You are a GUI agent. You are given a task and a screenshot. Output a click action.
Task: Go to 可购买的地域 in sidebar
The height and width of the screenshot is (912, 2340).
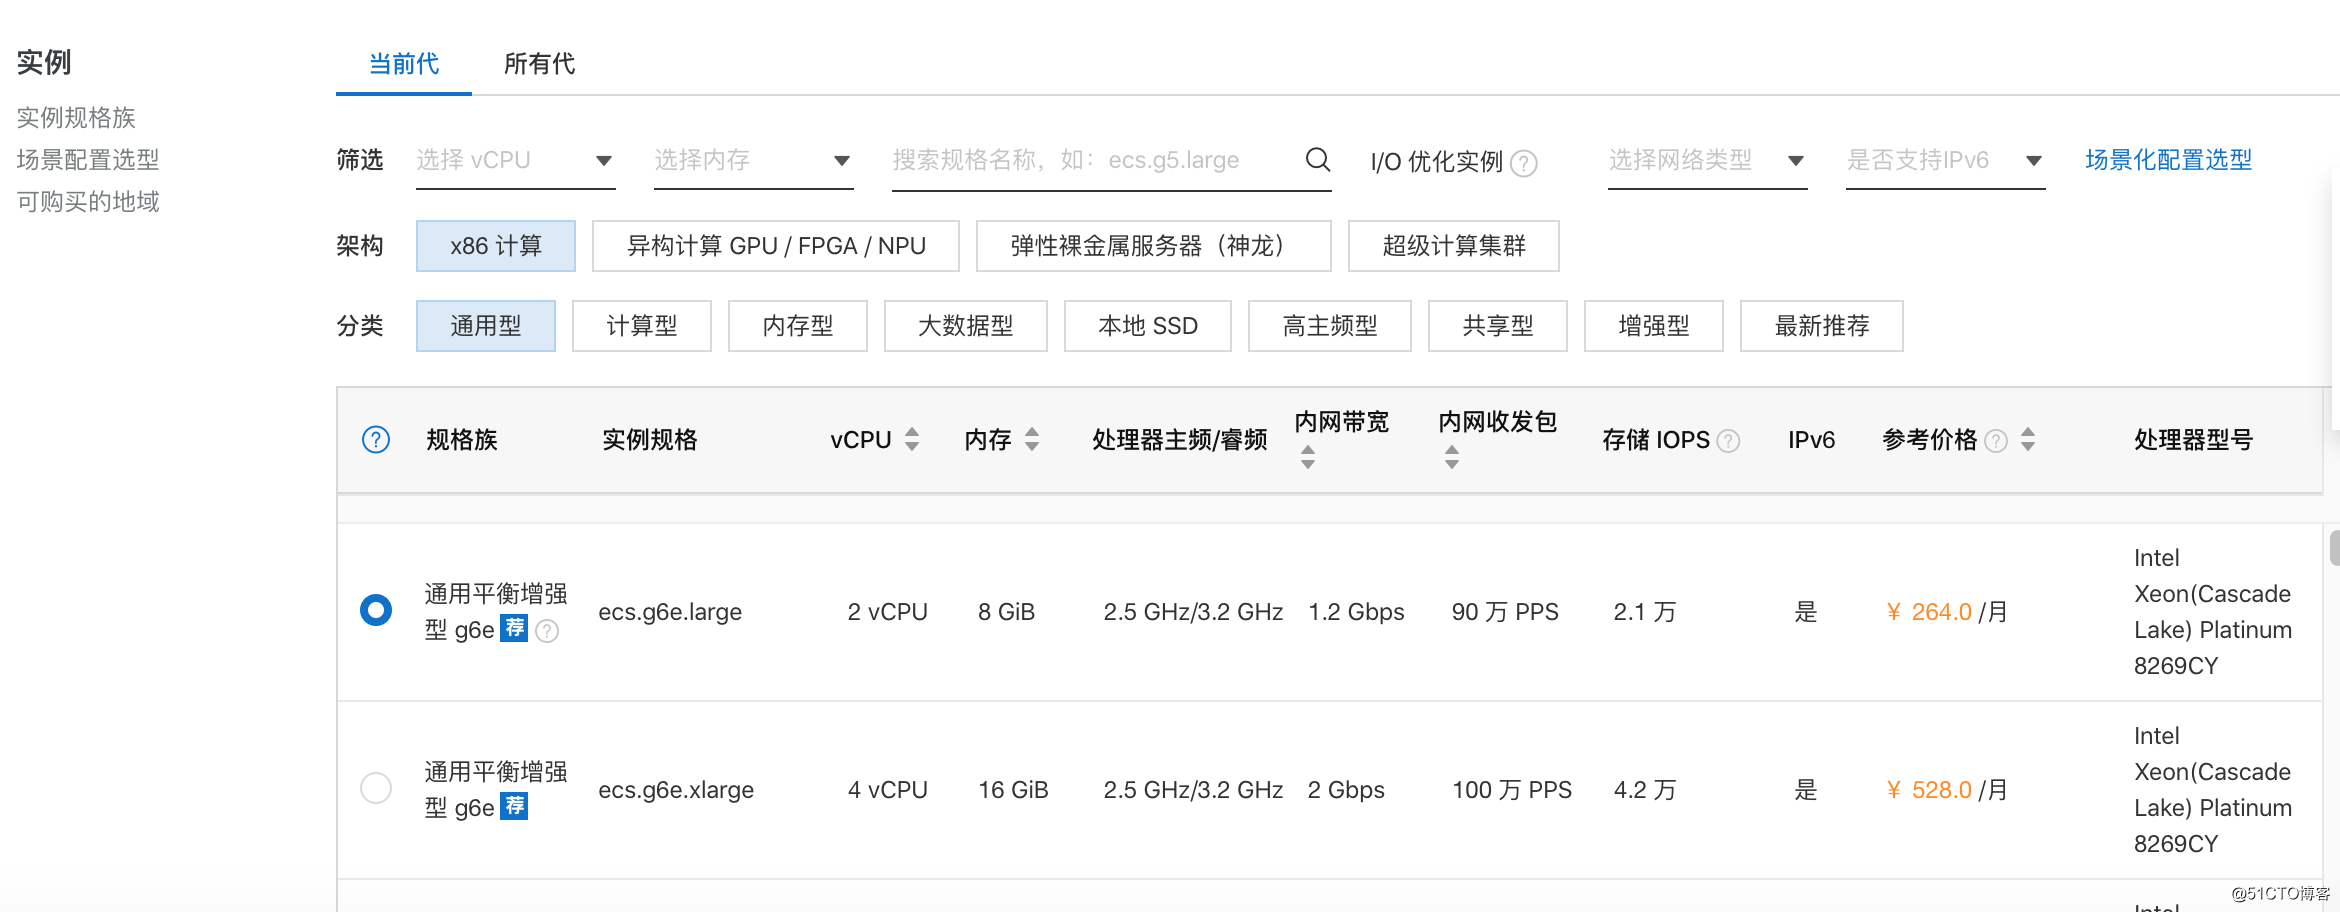[x=88, y=202]
